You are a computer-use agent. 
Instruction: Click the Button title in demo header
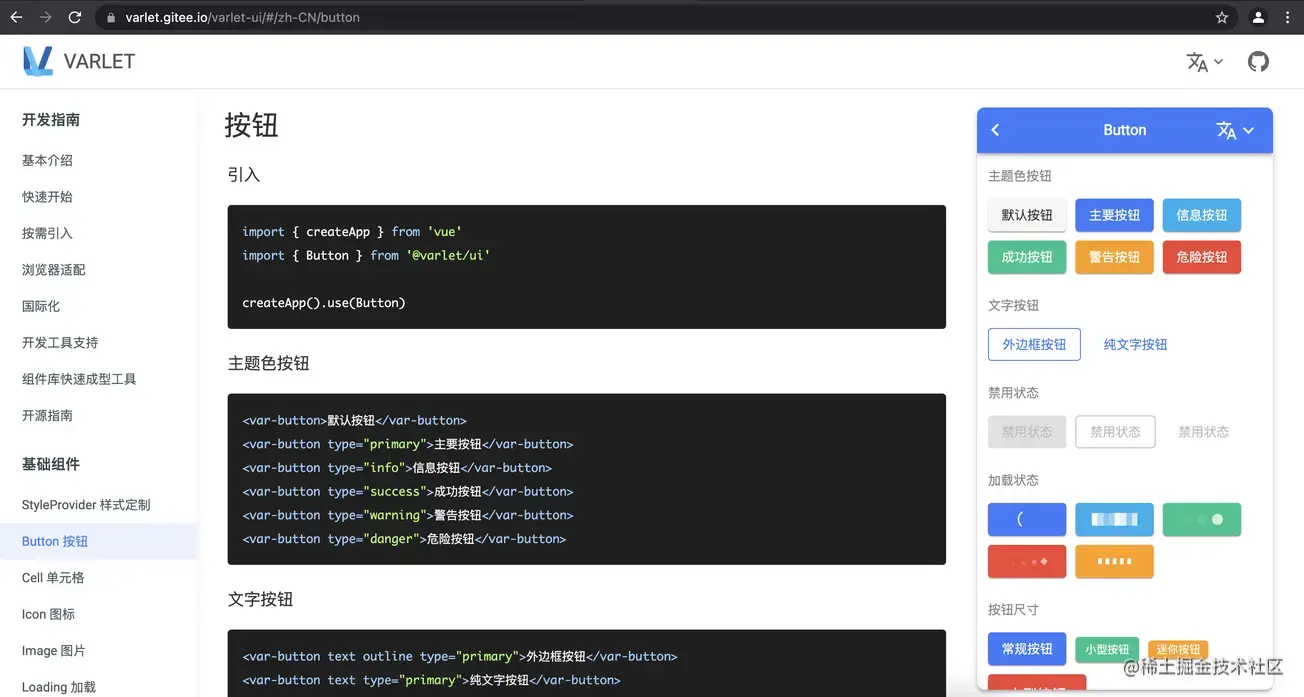pos(1124,130)
